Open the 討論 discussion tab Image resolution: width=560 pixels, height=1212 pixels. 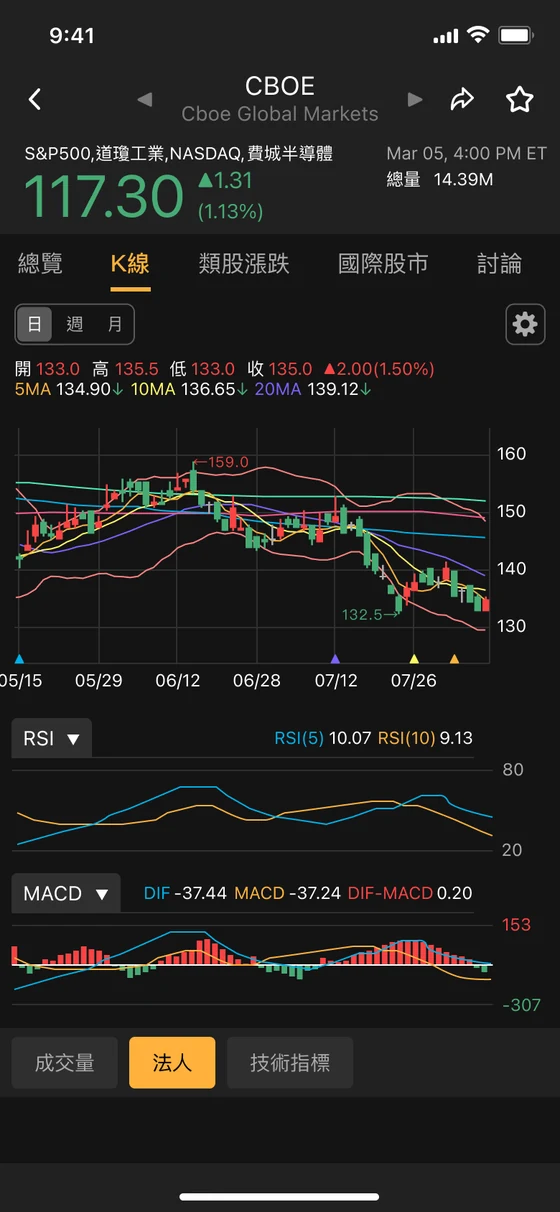(x=499, y=263)
